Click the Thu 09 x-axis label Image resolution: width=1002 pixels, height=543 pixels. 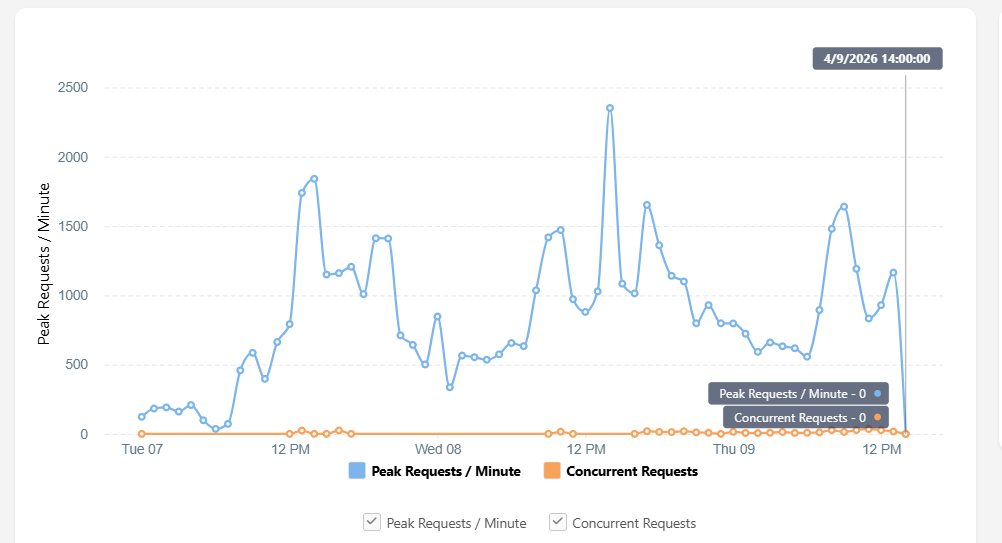pyautogui.click(x=734, y=449)
